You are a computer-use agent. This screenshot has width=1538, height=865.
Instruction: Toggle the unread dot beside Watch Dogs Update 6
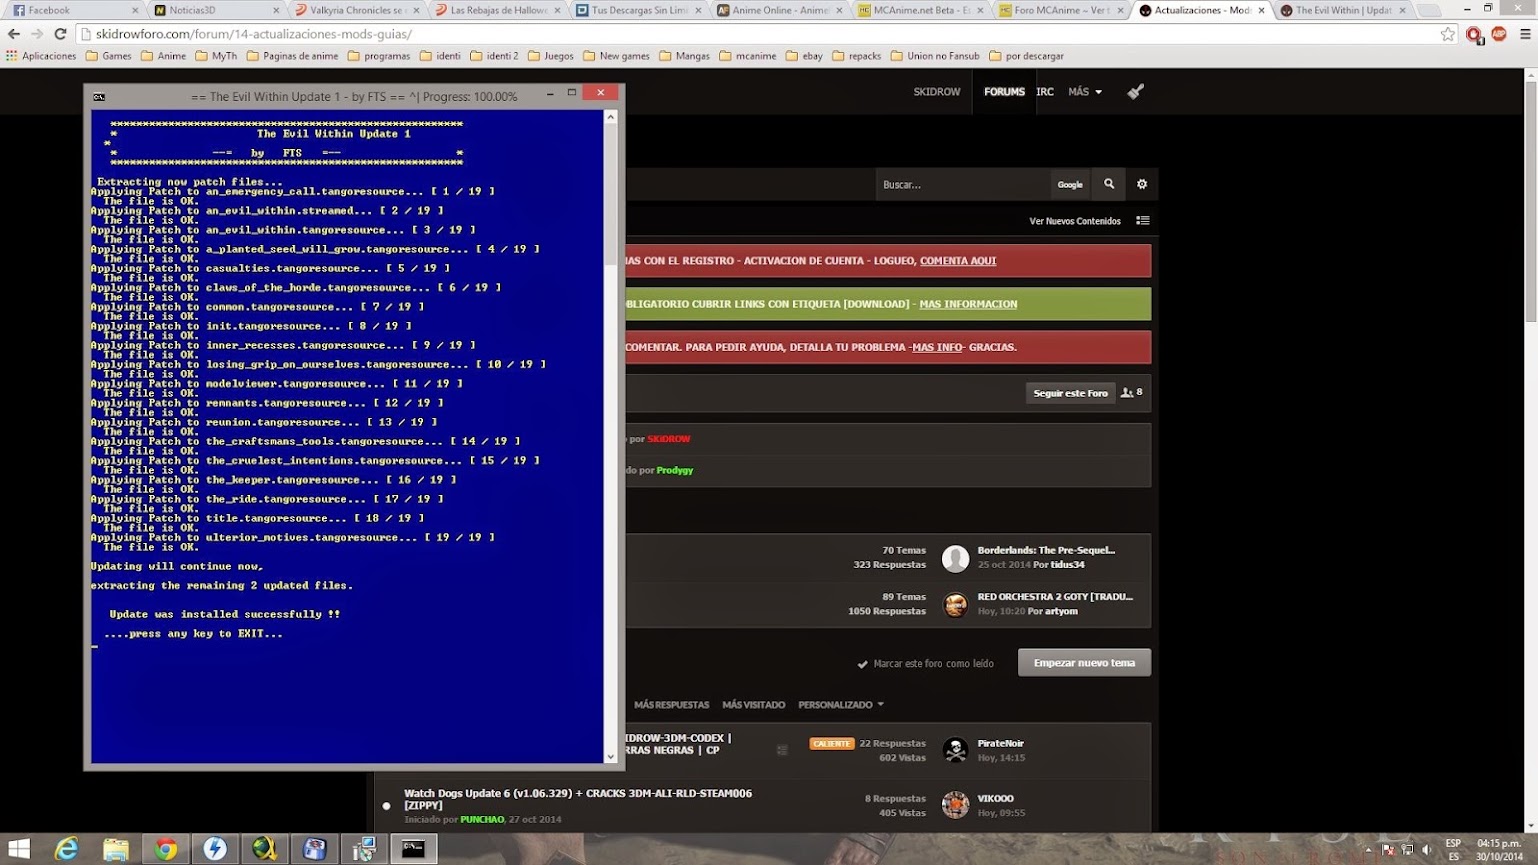coord(386,806)
